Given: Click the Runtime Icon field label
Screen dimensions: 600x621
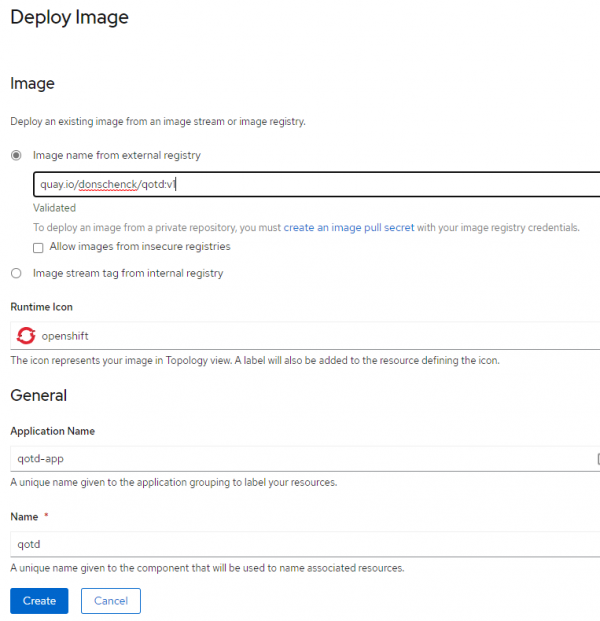Looking at the screenshot, I should (41, 307).
